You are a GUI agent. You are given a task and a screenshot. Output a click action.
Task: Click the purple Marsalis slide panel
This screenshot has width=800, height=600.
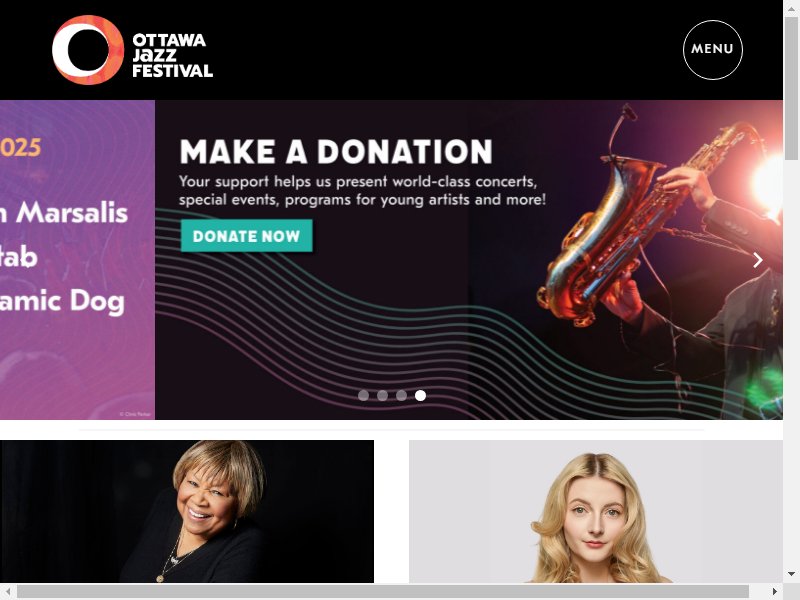point(77,260)
